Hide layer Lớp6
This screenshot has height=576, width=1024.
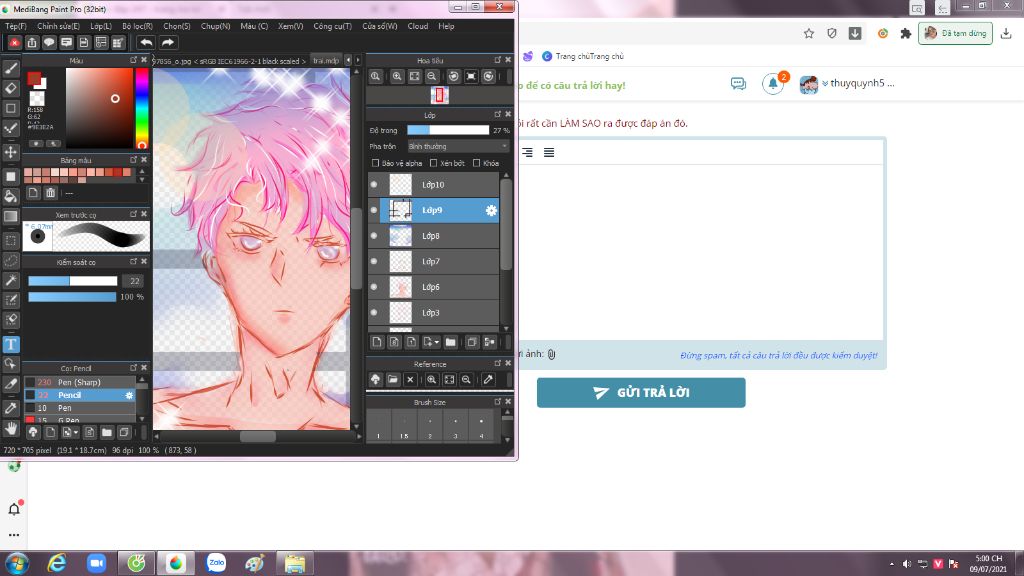(x=374, y=287)
